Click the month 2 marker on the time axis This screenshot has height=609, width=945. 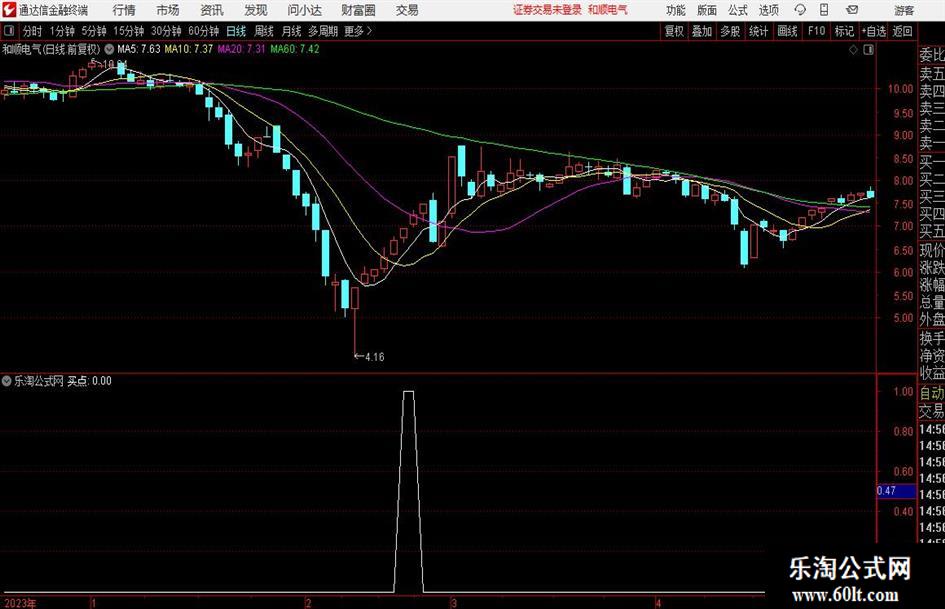click(309, 603)
